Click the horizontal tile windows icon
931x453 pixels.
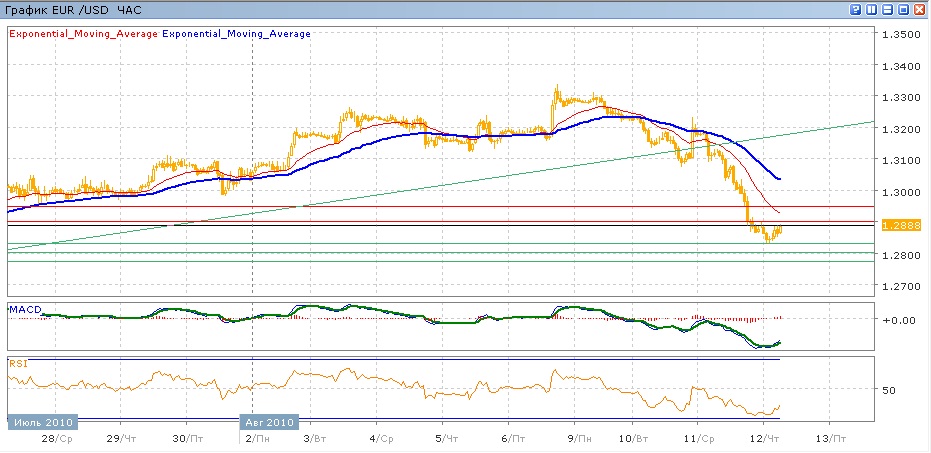[x=888, y=9]
